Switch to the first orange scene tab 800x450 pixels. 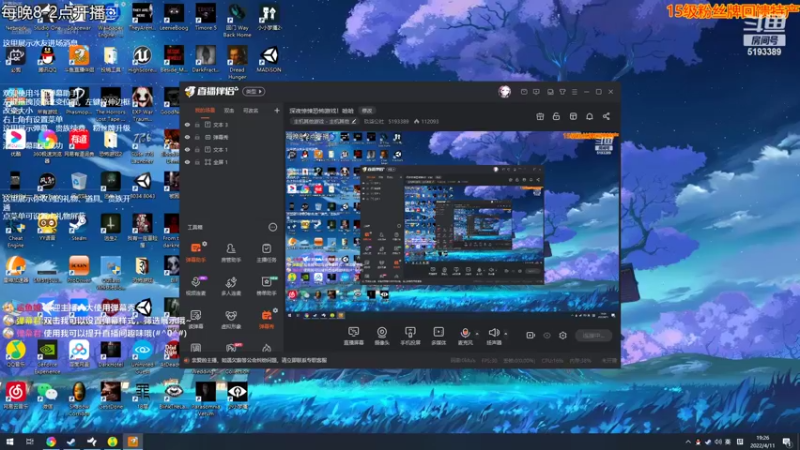click(205, 110)
